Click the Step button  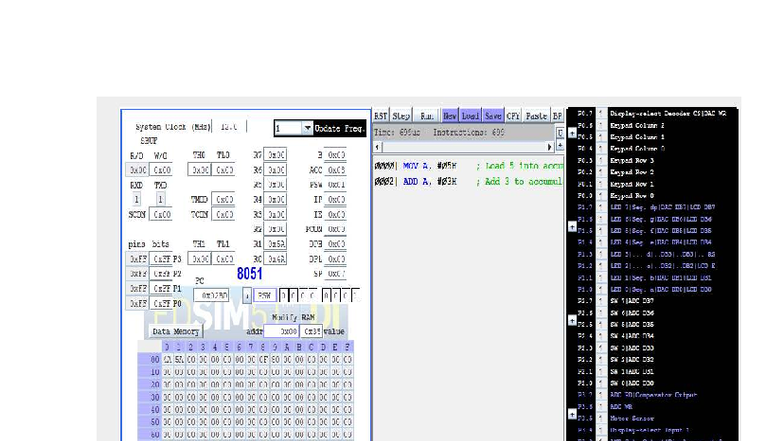pyautogui.click(x=401, y=116)
